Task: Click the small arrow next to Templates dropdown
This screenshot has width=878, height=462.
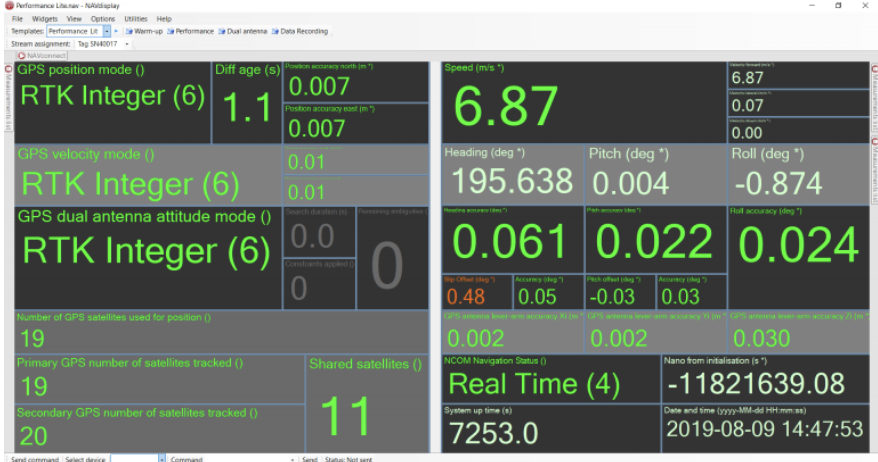Action: click(116, 31)
